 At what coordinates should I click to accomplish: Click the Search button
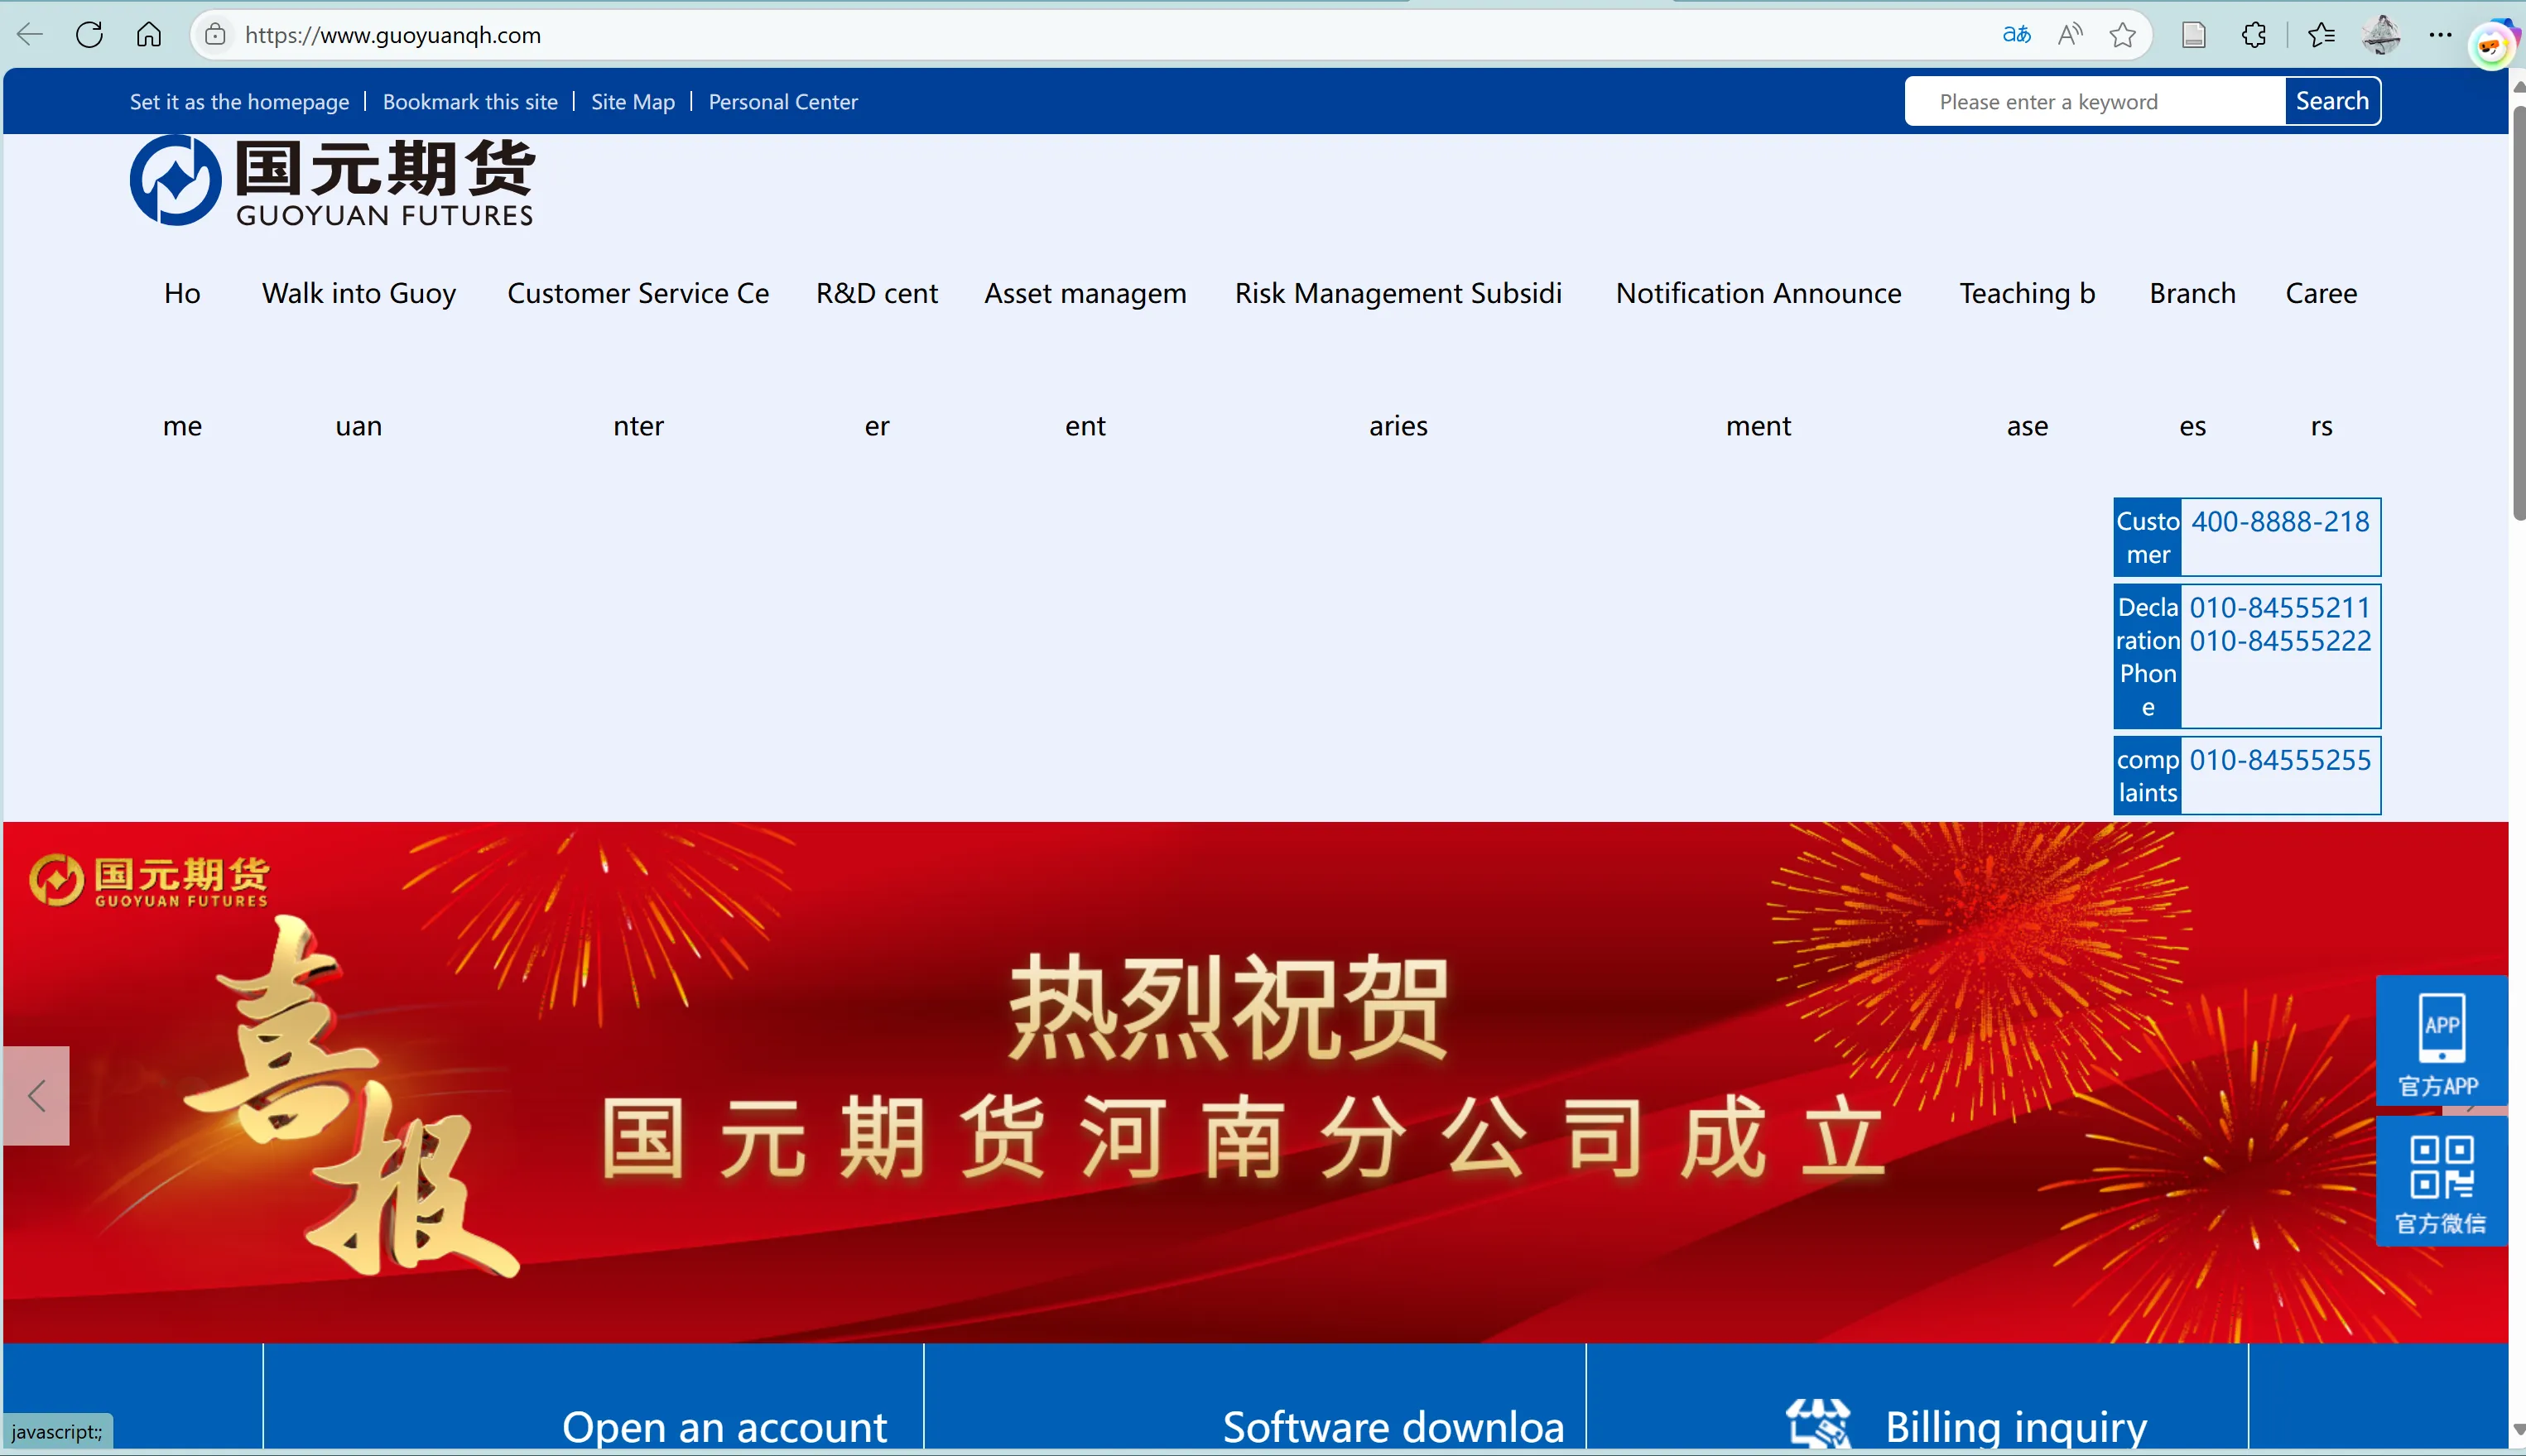coord(2332,101)
